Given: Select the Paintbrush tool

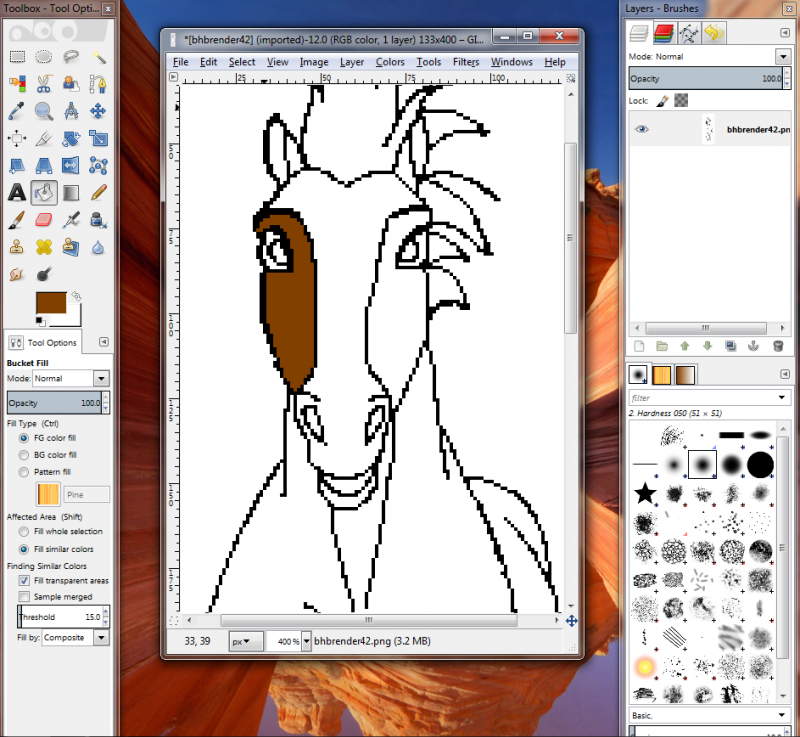Looking at the screenshot, I should pos(17,220).
